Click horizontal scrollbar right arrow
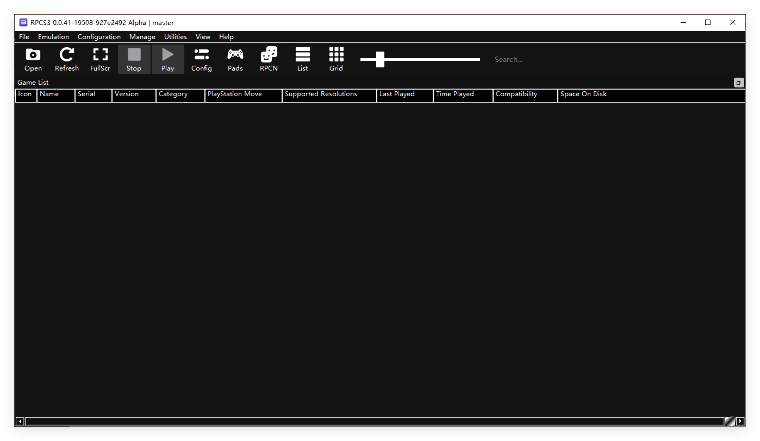 click(740, 421)
